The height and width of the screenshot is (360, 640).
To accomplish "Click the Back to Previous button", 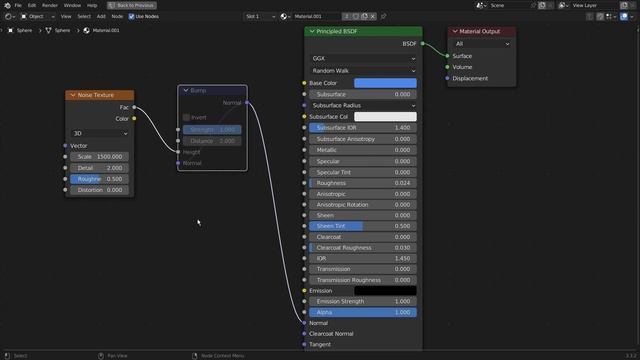I will (132, 5).
